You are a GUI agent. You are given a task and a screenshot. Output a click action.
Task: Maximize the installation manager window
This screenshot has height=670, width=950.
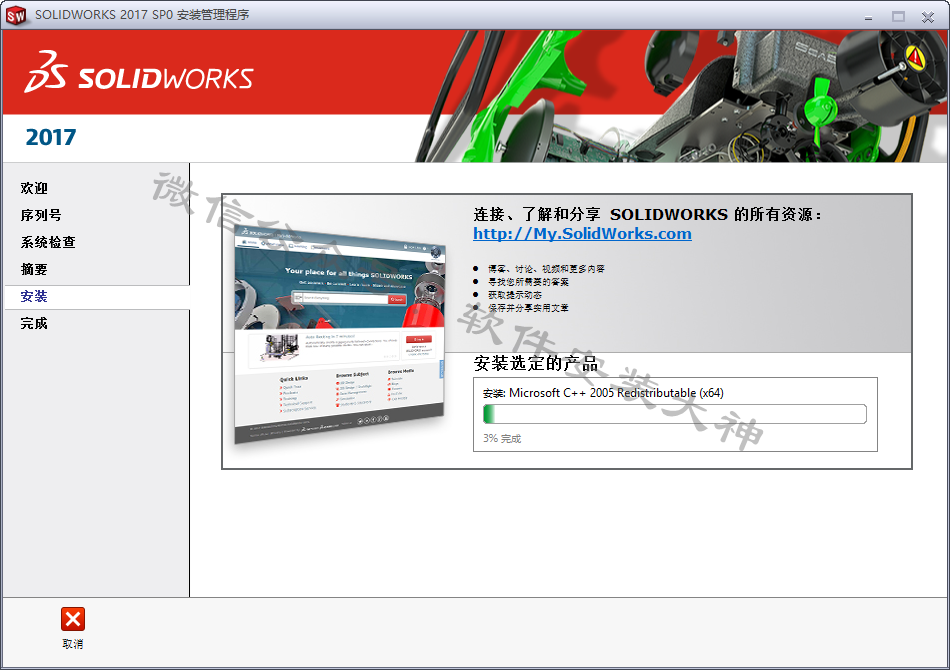[898, 17]
